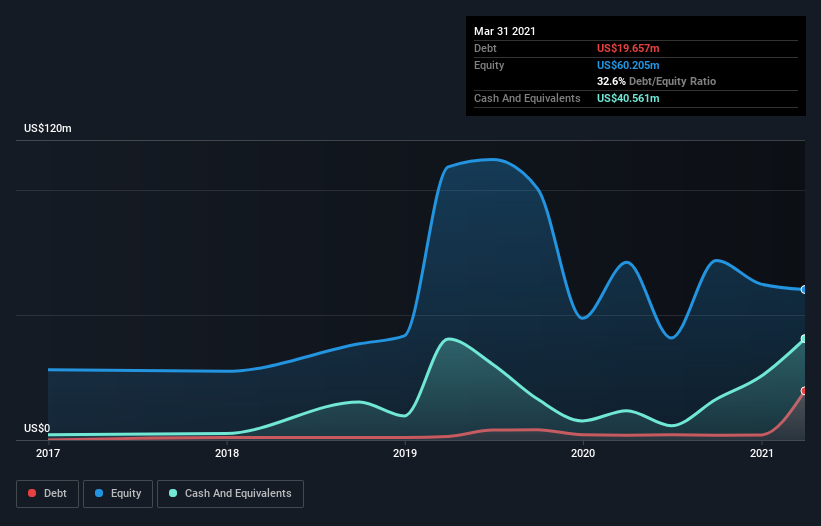Screen dimensions: 821x526
Task: Click the Equity row label in tooltip
Action: [x=489, y=65]
